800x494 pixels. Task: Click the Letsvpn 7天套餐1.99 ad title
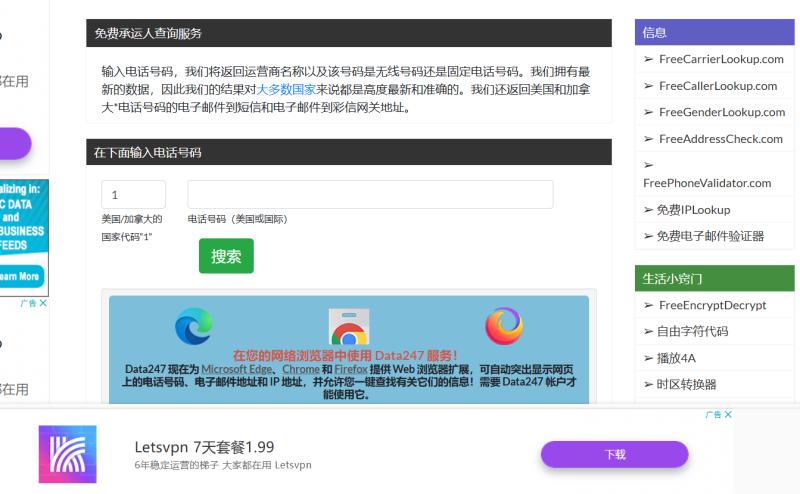204,447
